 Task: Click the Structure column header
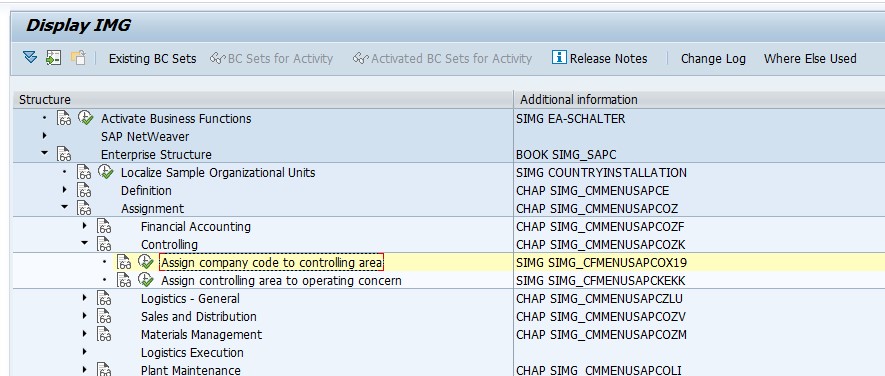263,99
